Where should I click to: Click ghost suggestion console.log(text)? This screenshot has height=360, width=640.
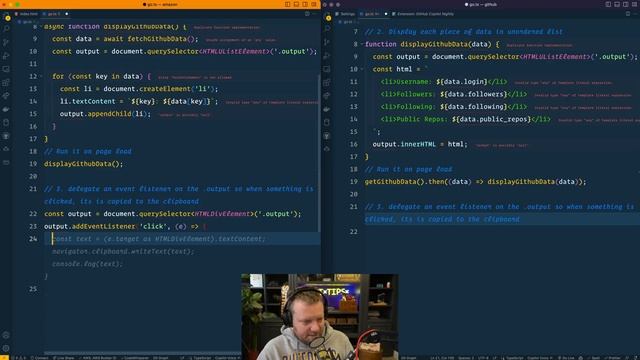(x=87, y=264)
